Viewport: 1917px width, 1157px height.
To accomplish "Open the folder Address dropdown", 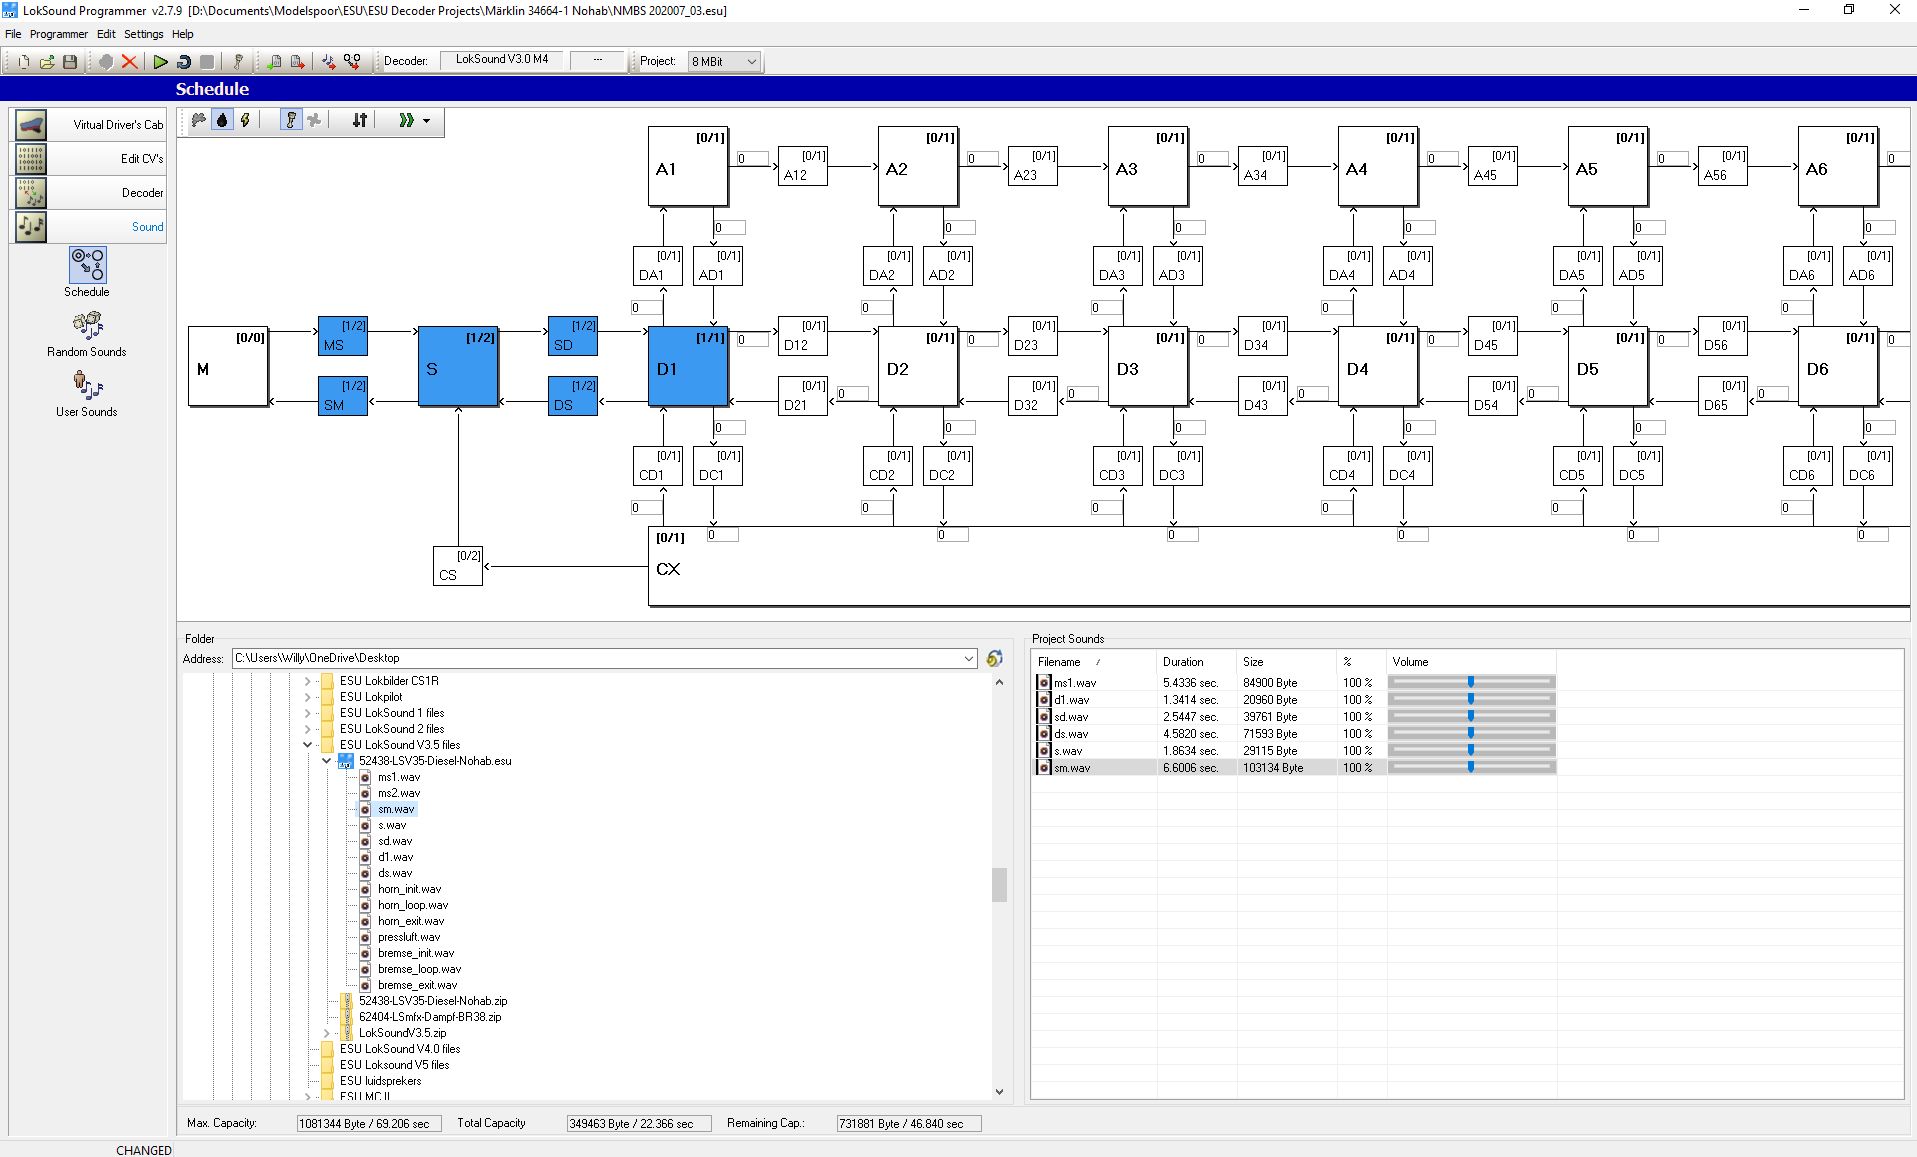I will pos(968,658).
